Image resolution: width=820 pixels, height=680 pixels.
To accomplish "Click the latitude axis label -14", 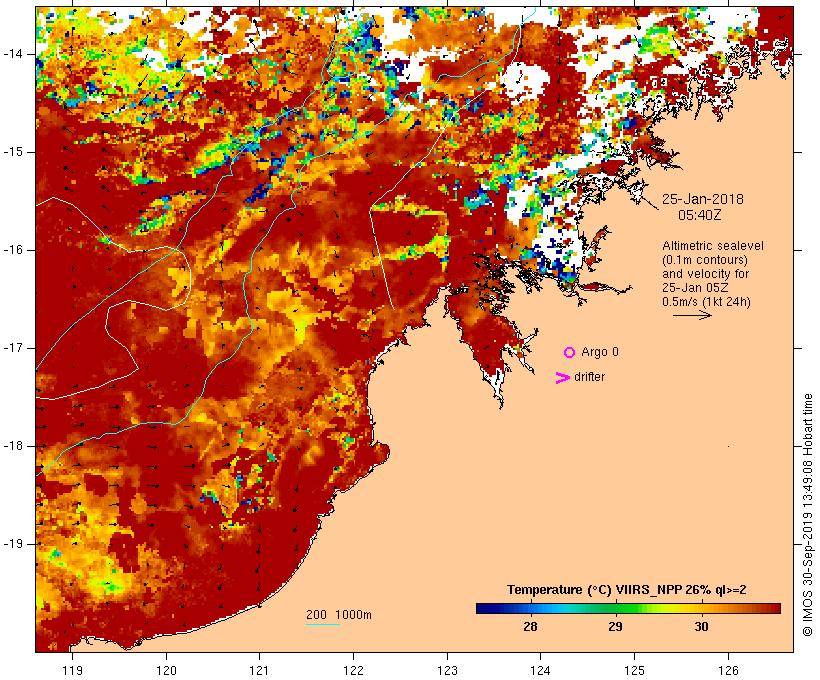I will coord(13,54).
